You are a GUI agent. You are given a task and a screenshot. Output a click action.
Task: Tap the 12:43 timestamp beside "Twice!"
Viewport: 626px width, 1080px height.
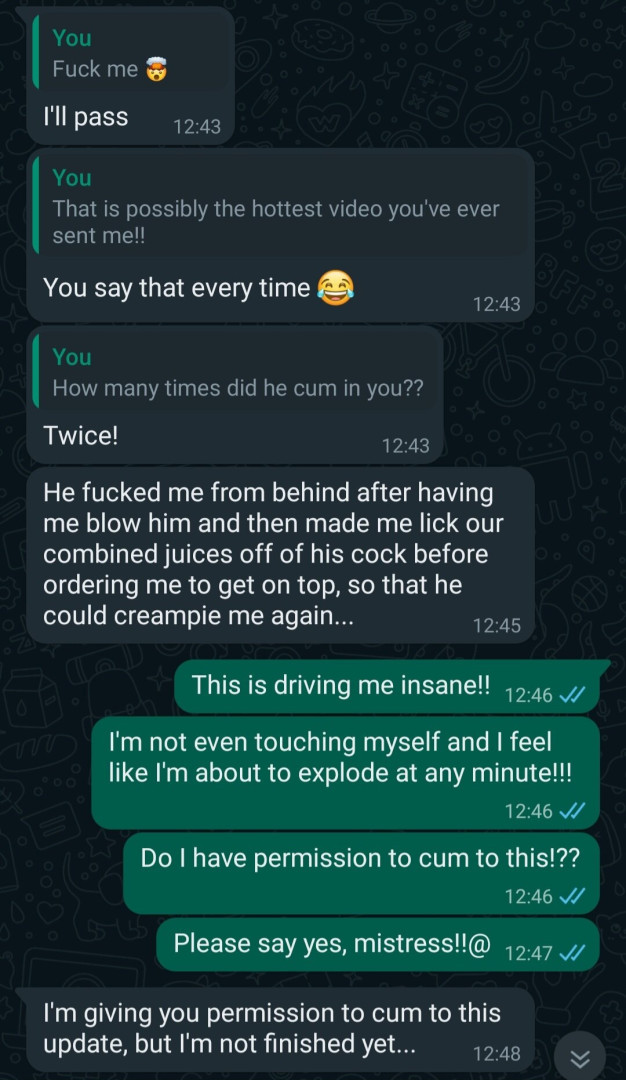(406, 446)
